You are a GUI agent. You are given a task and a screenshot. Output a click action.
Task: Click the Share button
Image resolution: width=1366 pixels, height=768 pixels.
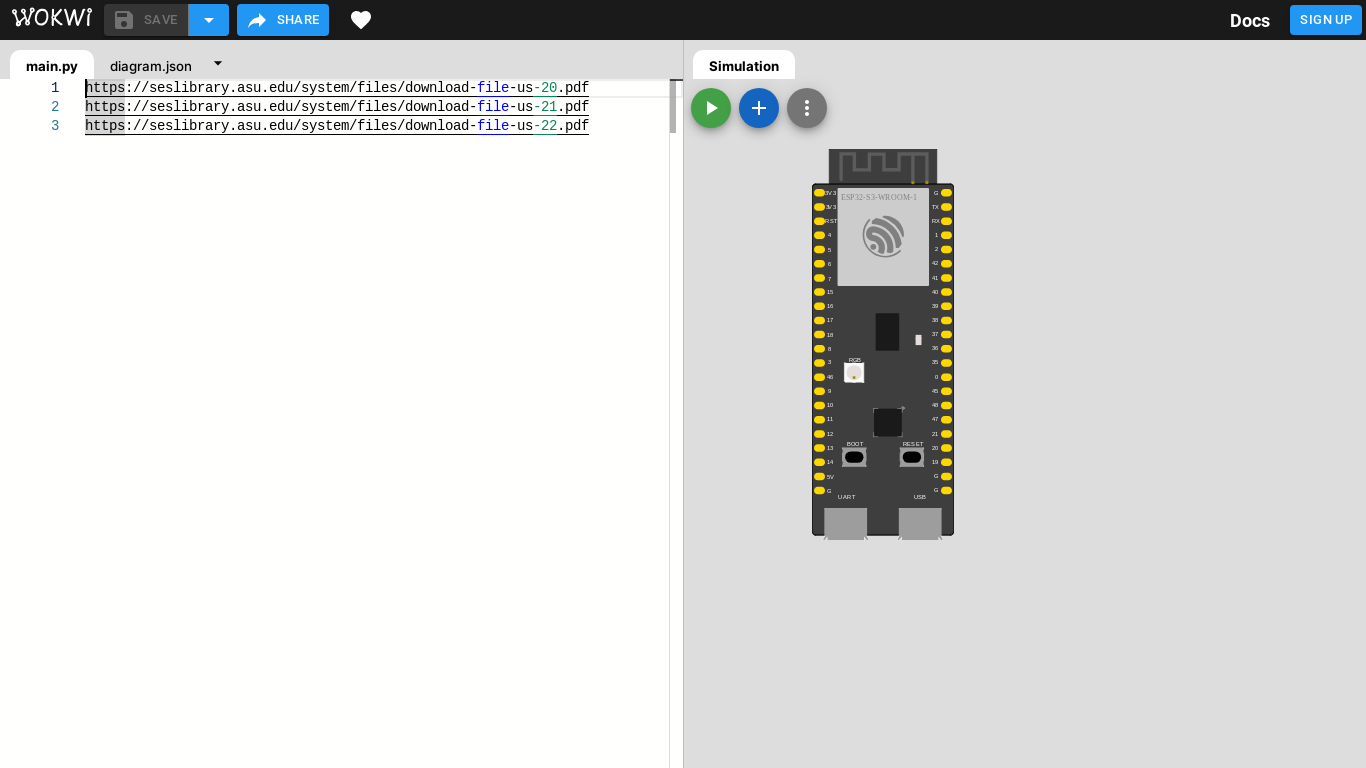pyautogui.click(x=283, y=20)
